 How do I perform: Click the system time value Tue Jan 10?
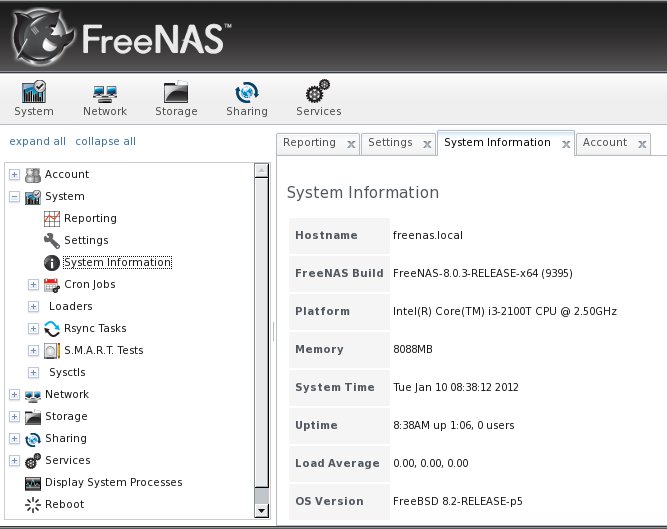456,387
